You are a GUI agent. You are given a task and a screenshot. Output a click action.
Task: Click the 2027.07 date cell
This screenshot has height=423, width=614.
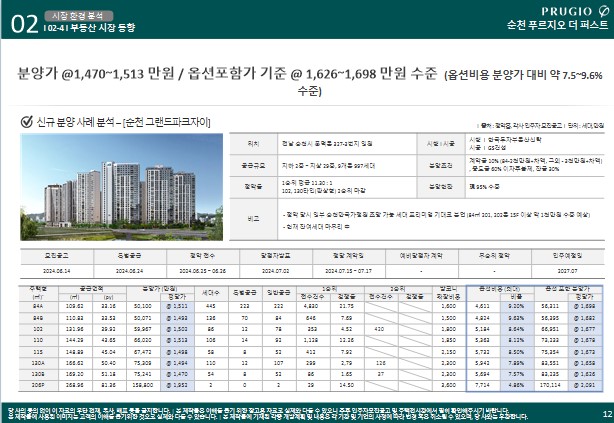point(567,271)
